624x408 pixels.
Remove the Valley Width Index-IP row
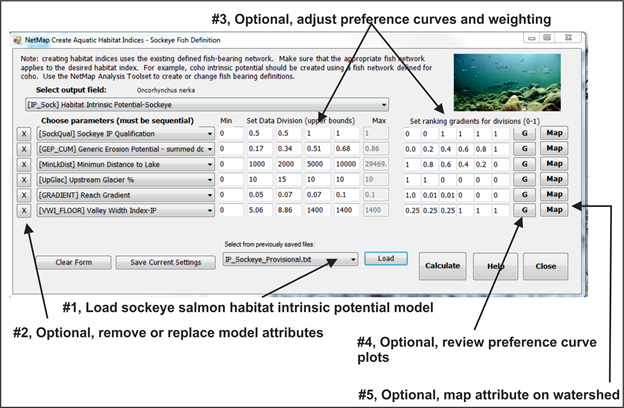(x=23, y=210)
